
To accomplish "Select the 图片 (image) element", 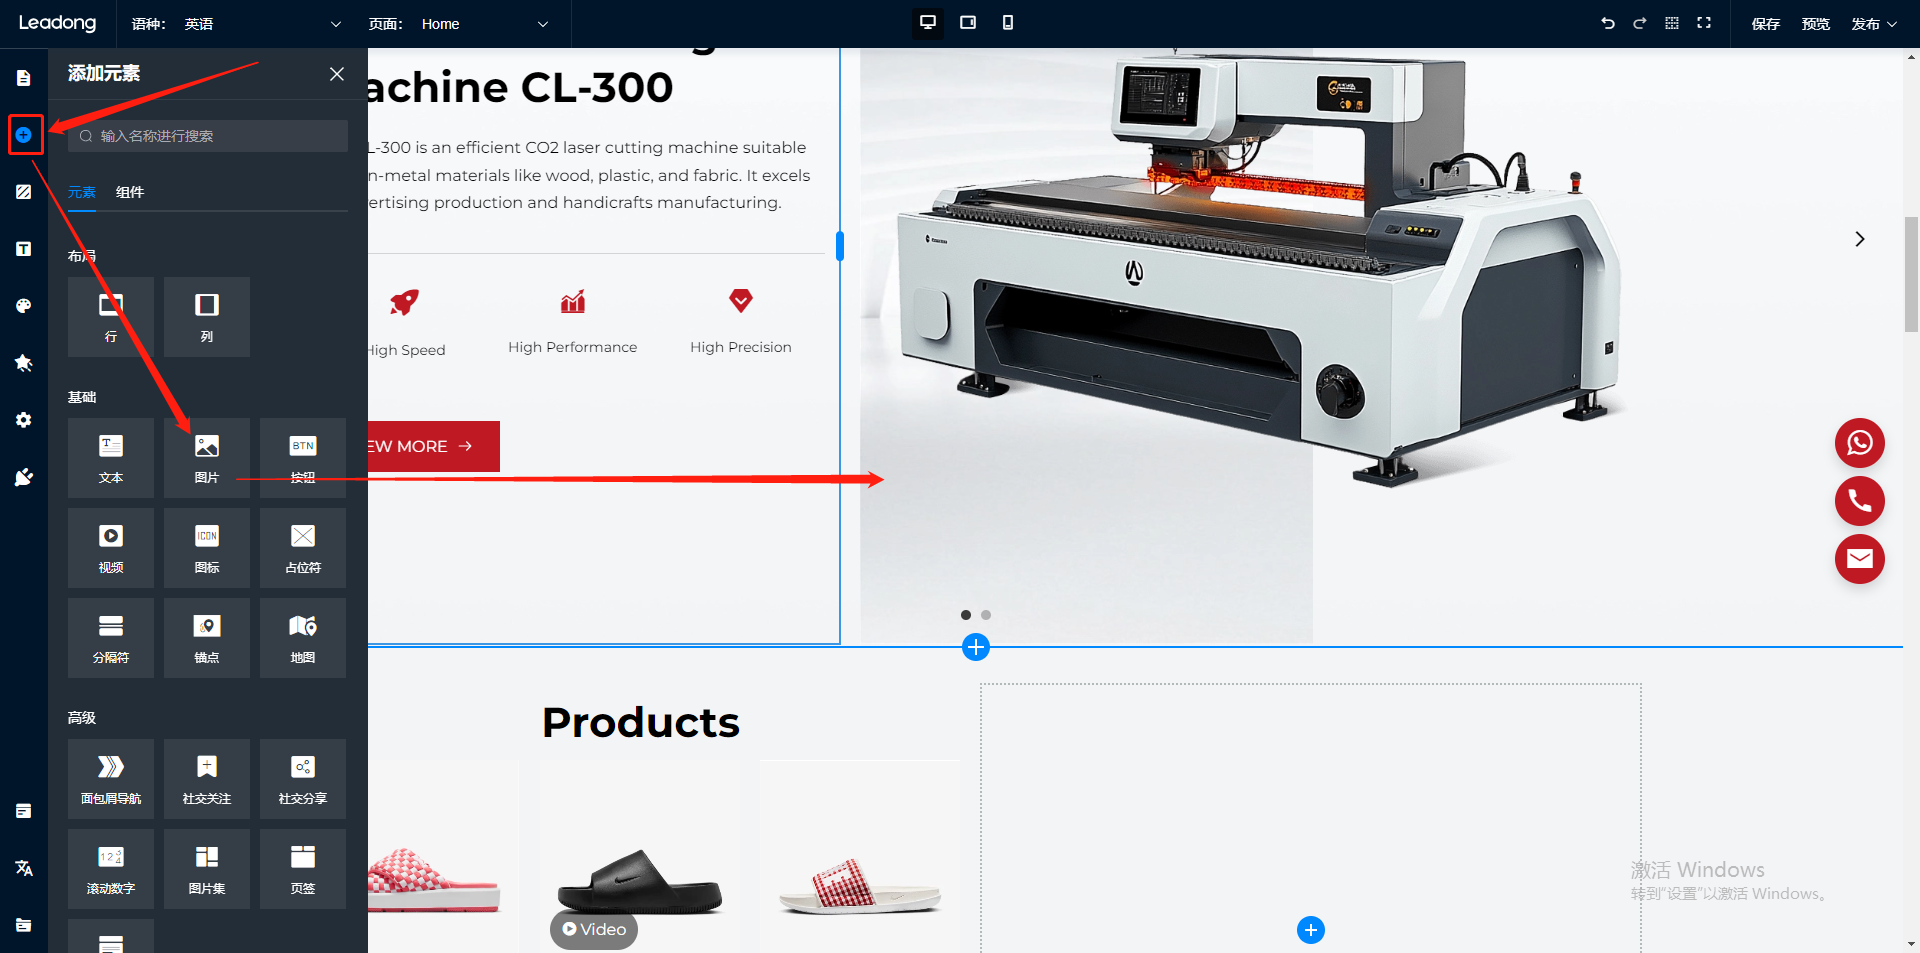I will click(x=207, y=457).
